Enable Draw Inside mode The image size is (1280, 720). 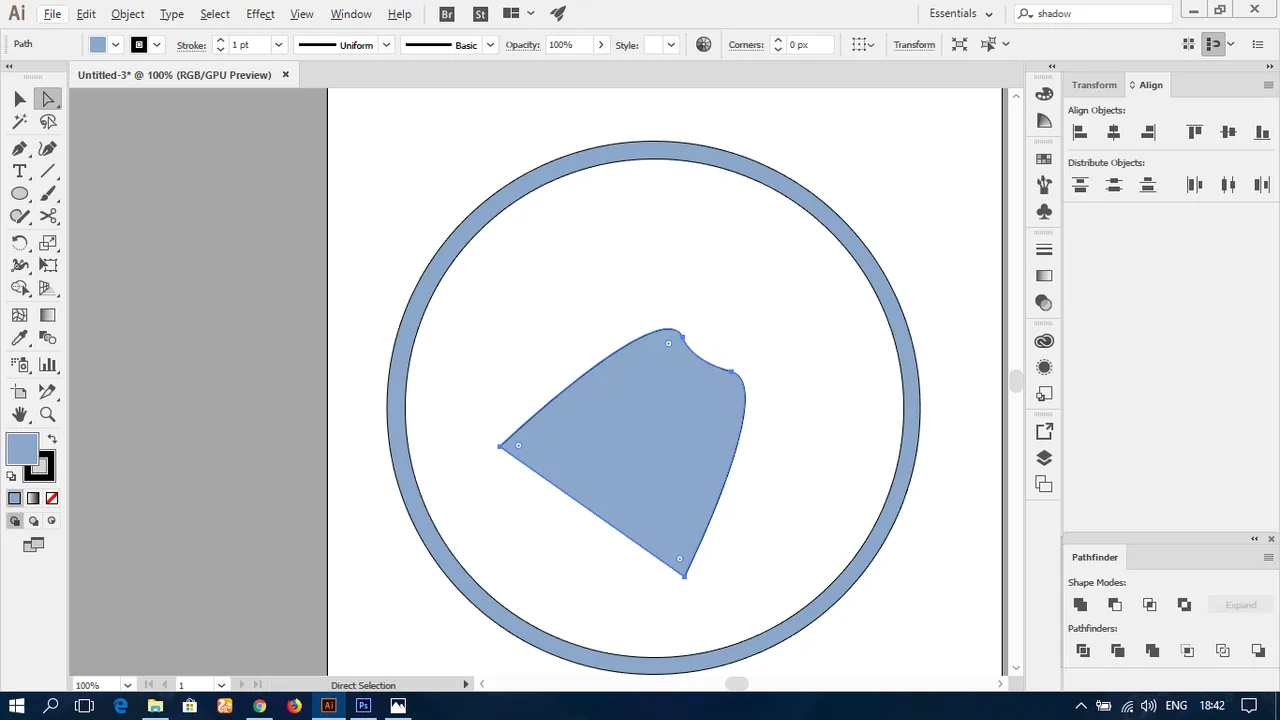point(52,521)
